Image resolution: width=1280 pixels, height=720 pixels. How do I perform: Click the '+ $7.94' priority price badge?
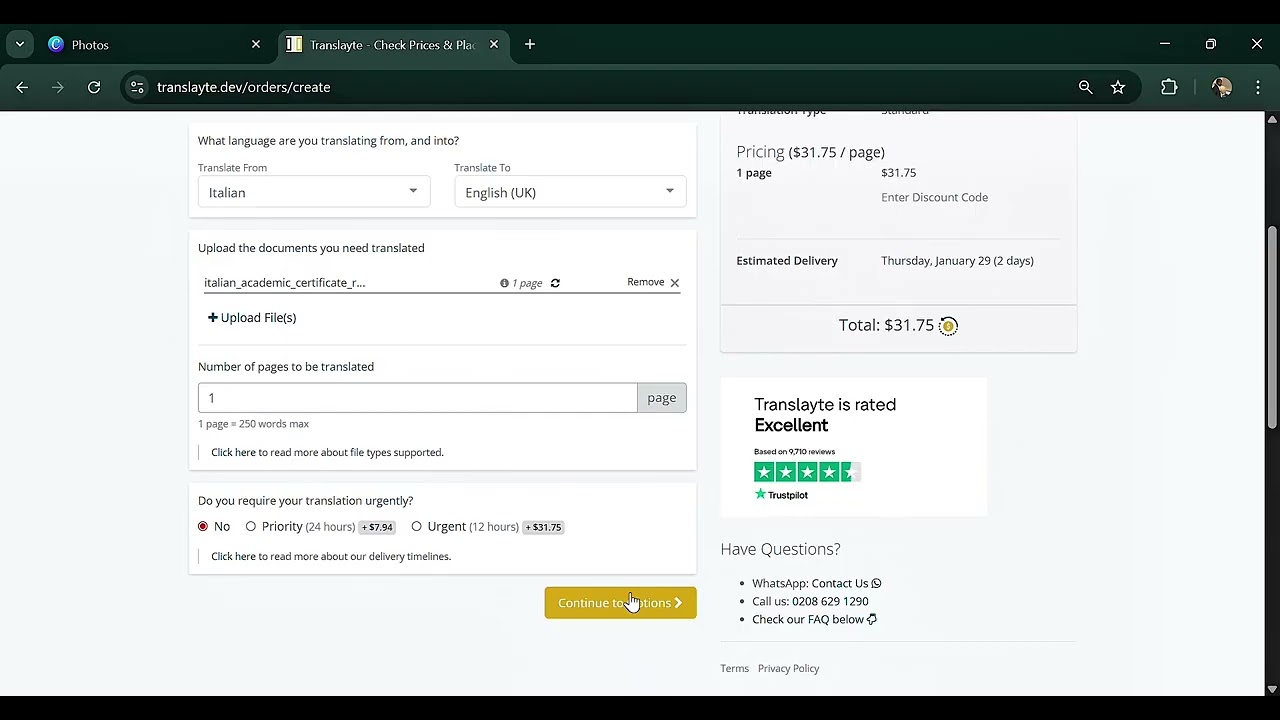pyautogui.click(x=378, y=527)
